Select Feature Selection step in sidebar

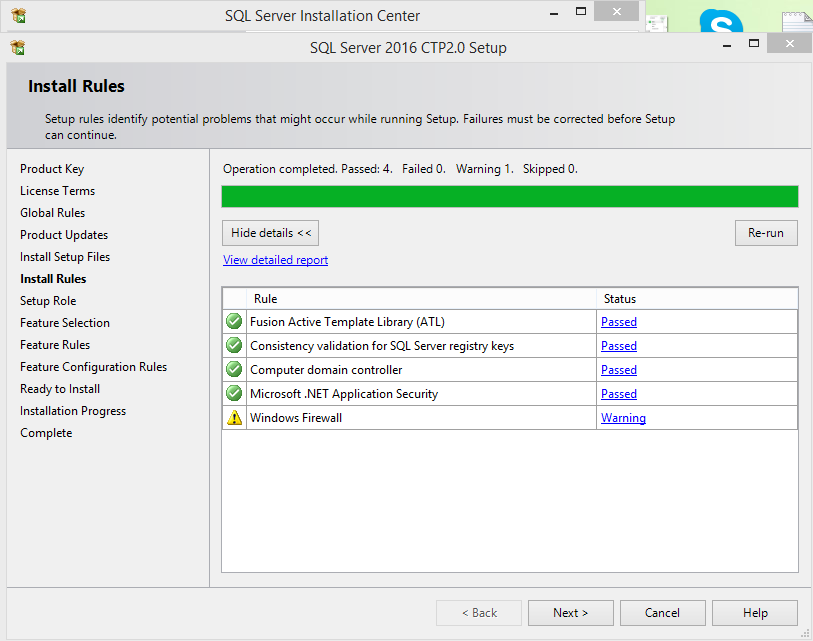click(65, 323)
